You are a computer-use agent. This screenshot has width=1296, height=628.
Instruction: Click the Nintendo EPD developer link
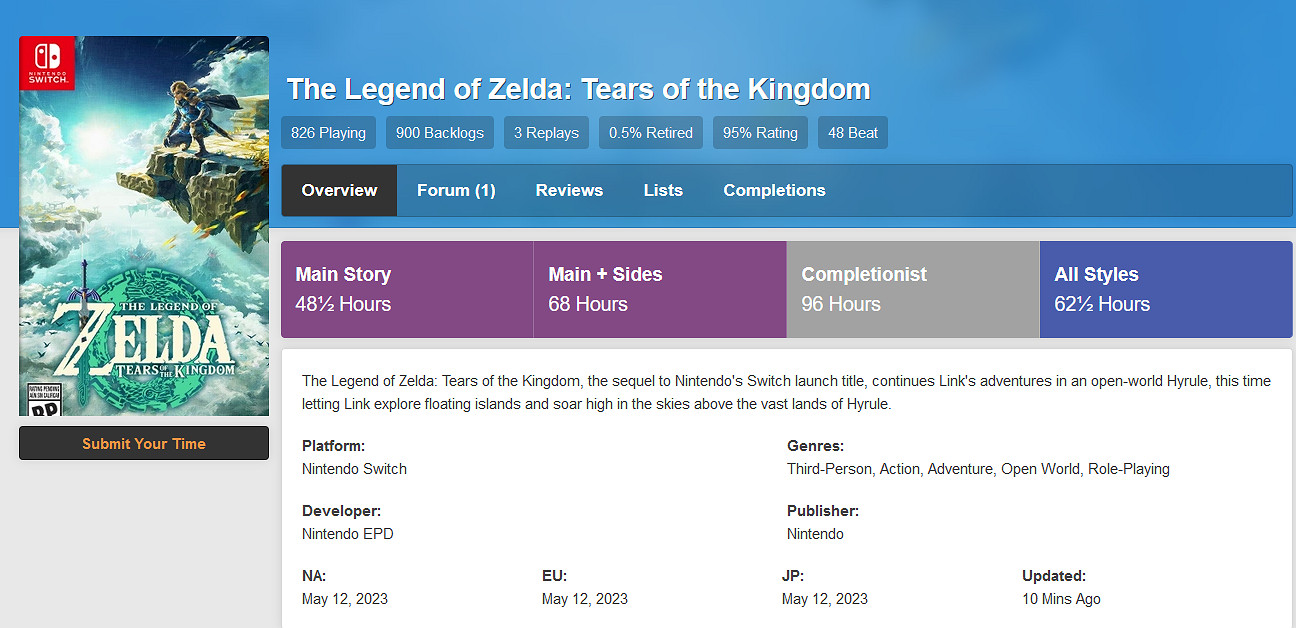348,534
